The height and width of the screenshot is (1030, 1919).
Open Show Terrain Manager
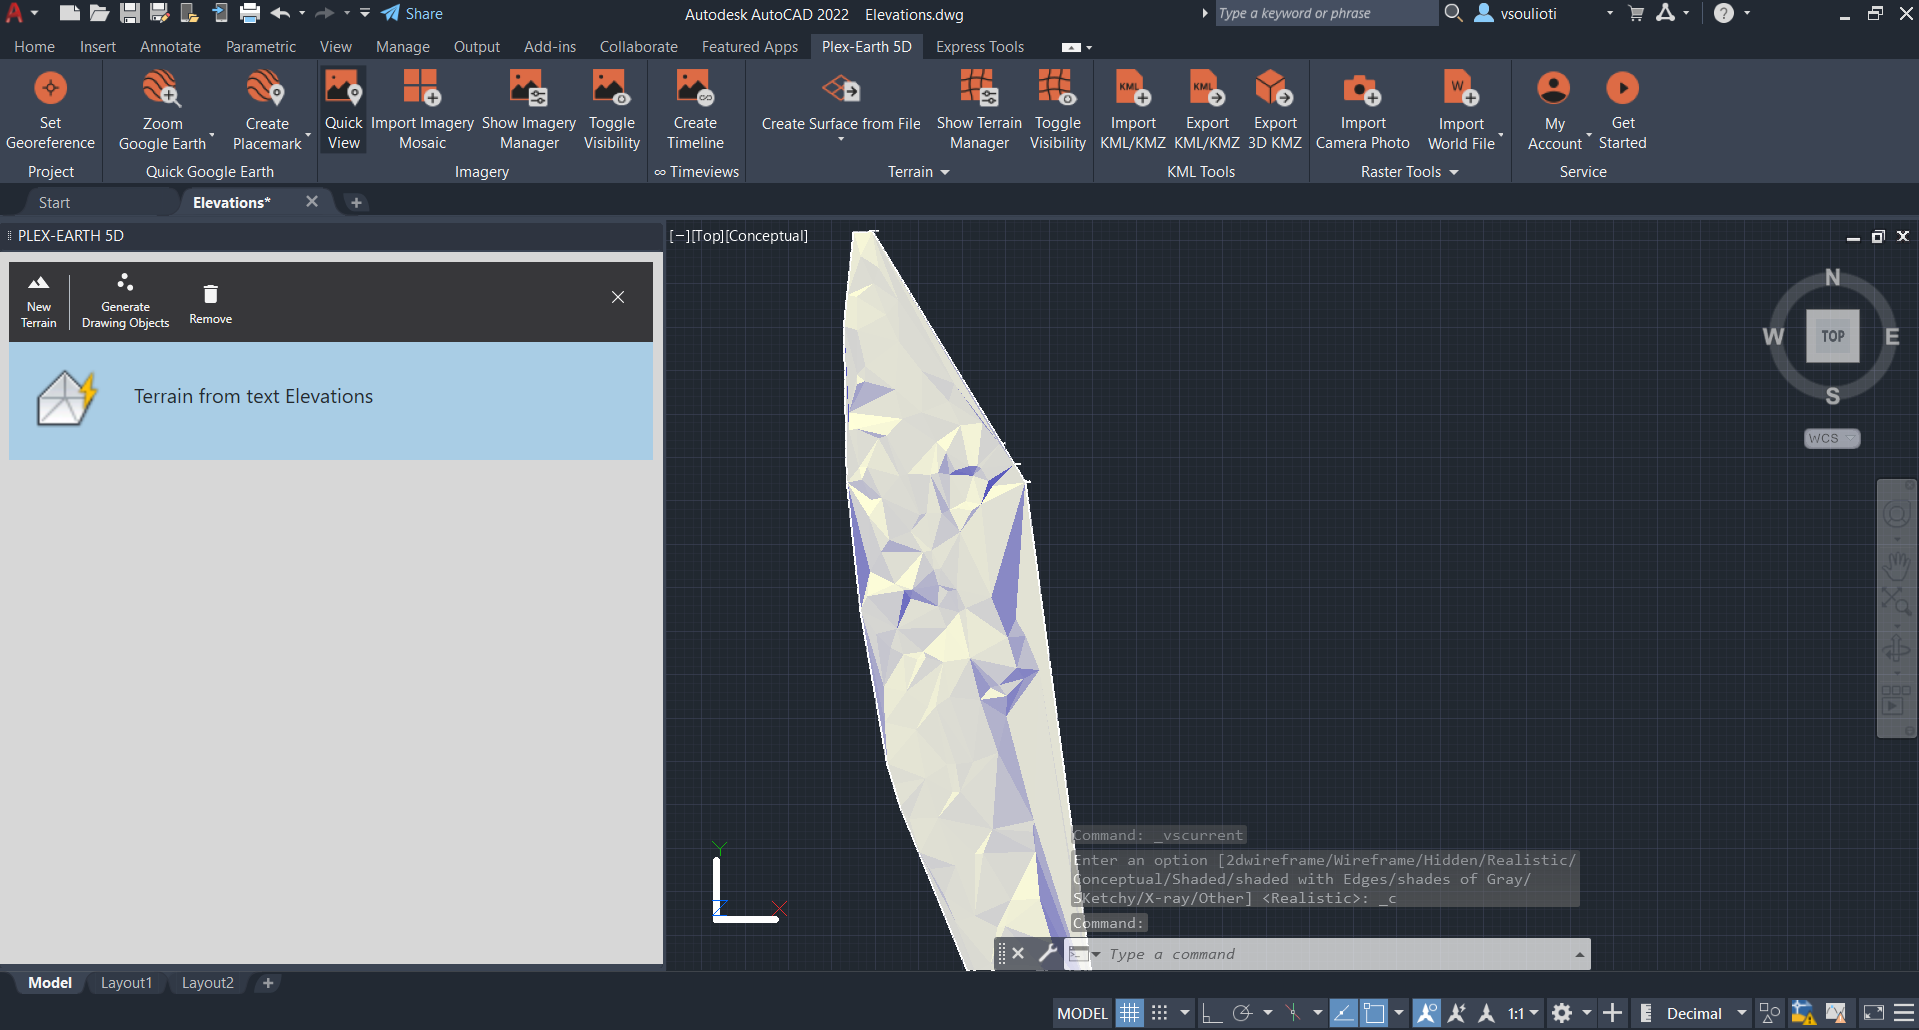(x=979, y=110)
